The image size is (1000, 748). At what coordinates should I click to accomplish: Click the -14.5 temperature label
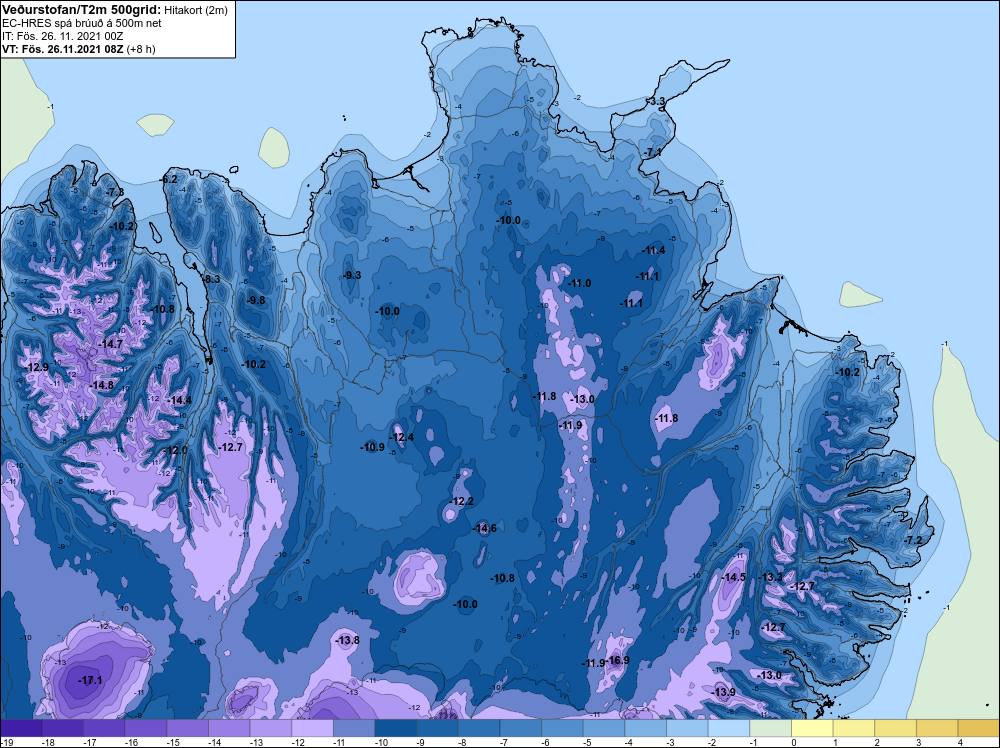coord(733,577)
